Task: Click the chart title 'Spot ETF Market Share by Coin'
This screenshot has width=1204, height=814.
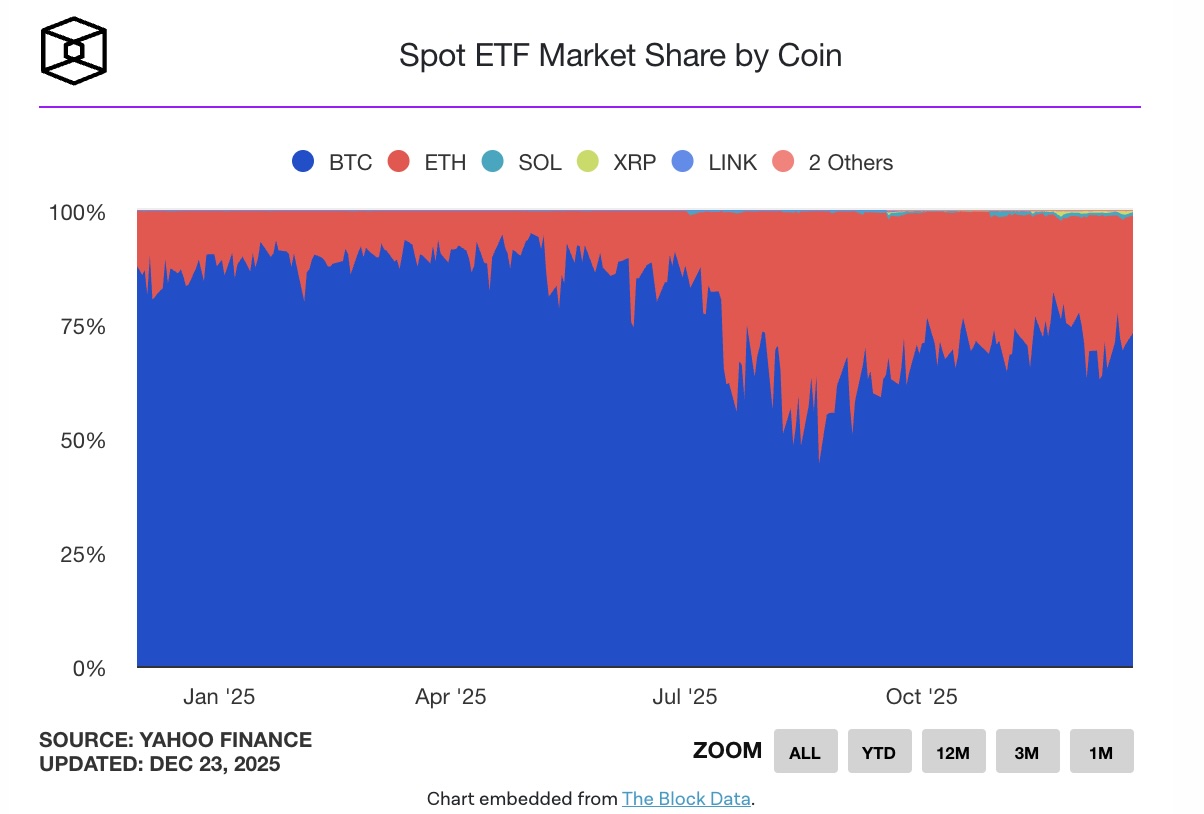Action: 620,55
